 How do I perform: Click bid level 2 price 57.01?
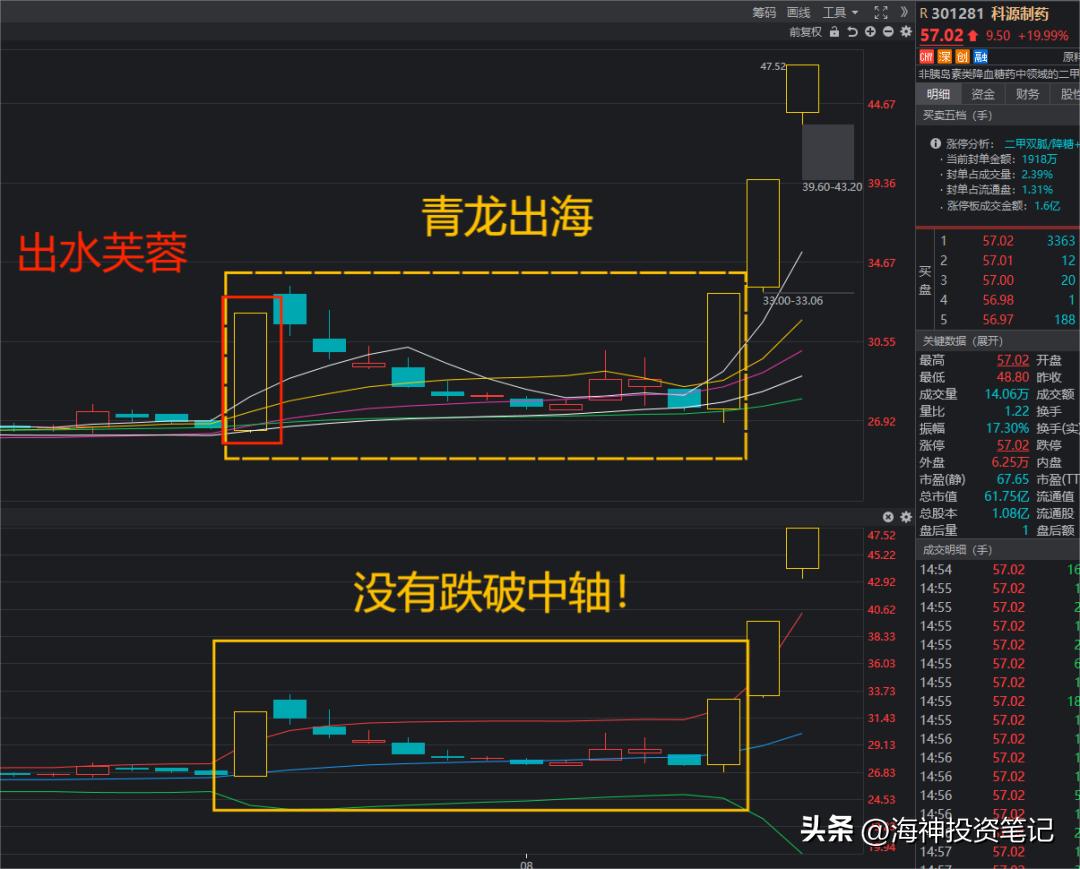998,260
